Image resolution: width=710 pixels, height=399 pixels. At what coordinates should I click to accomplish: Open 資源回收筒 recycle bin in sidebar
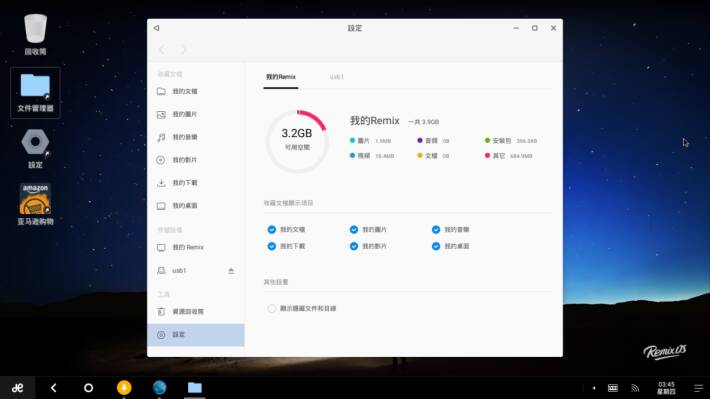click(196, 312)
